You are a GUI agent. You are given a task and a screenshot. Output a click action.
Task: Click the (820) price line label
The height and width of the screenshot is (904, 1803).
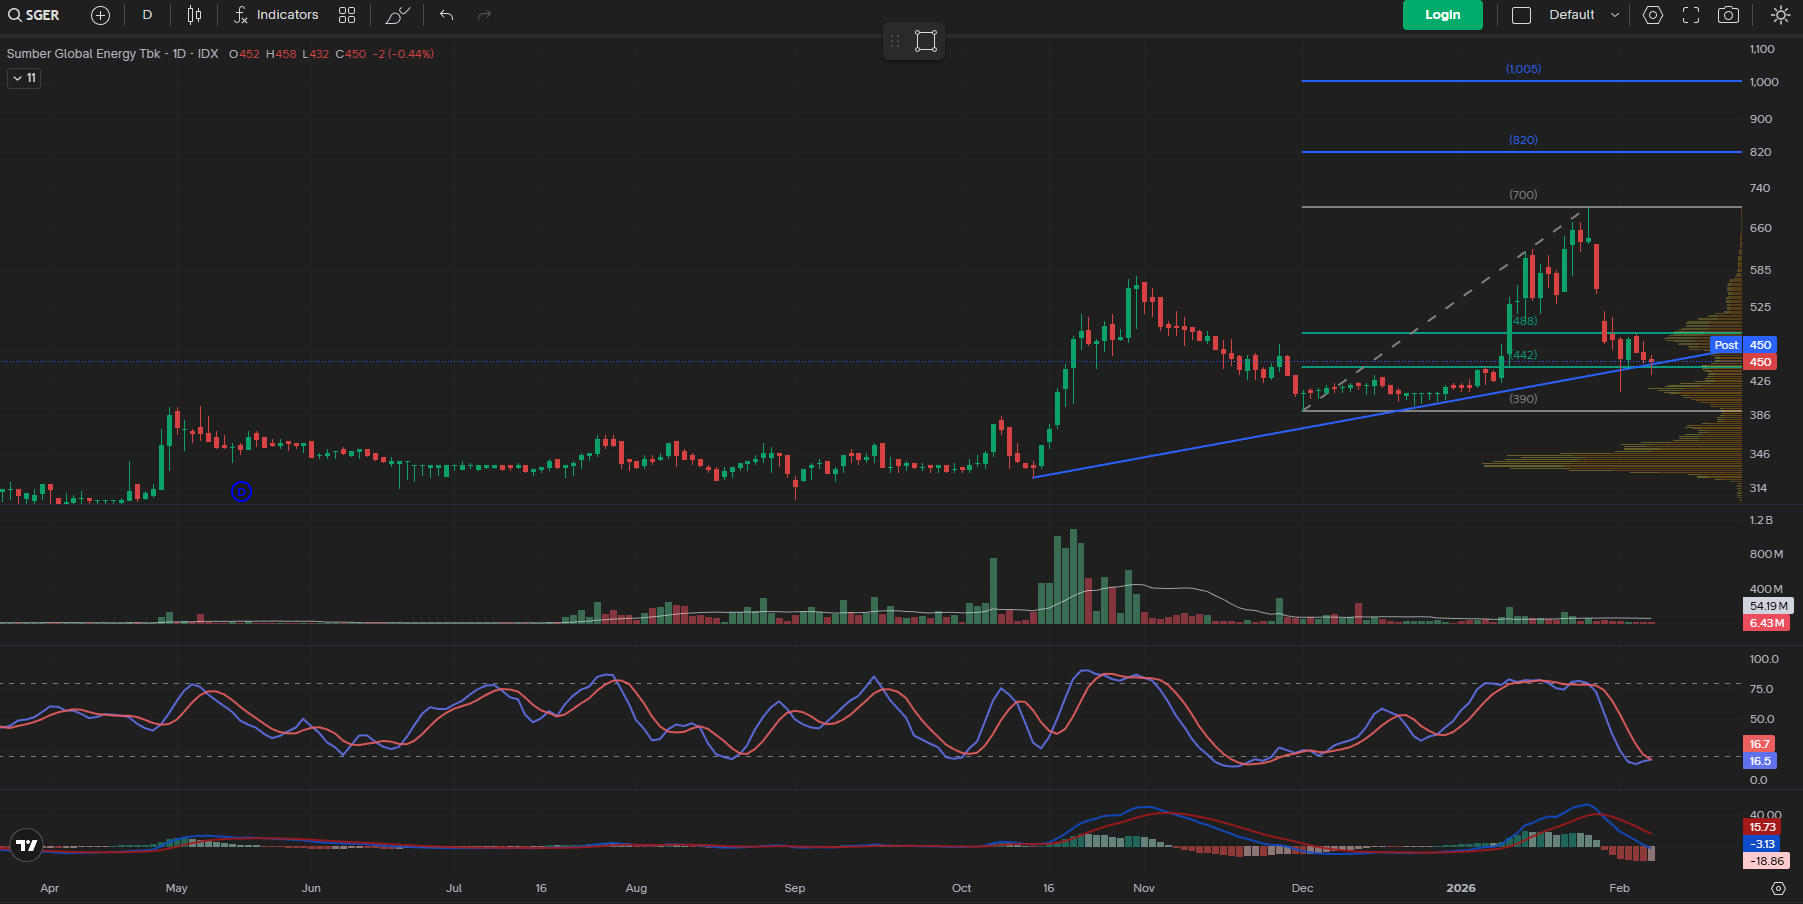click(x=1523, y=140)
